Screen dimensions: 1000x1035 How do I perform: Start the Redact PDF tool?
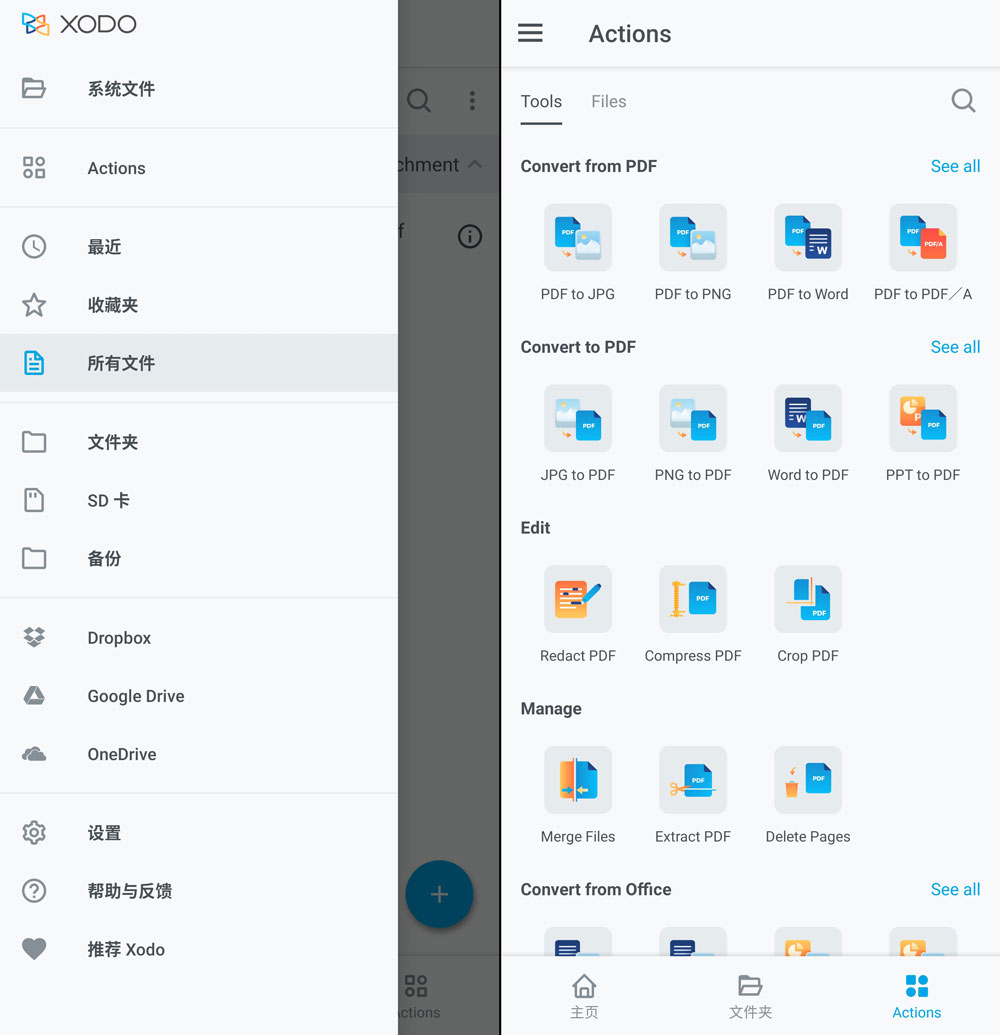tap(578, 615)
